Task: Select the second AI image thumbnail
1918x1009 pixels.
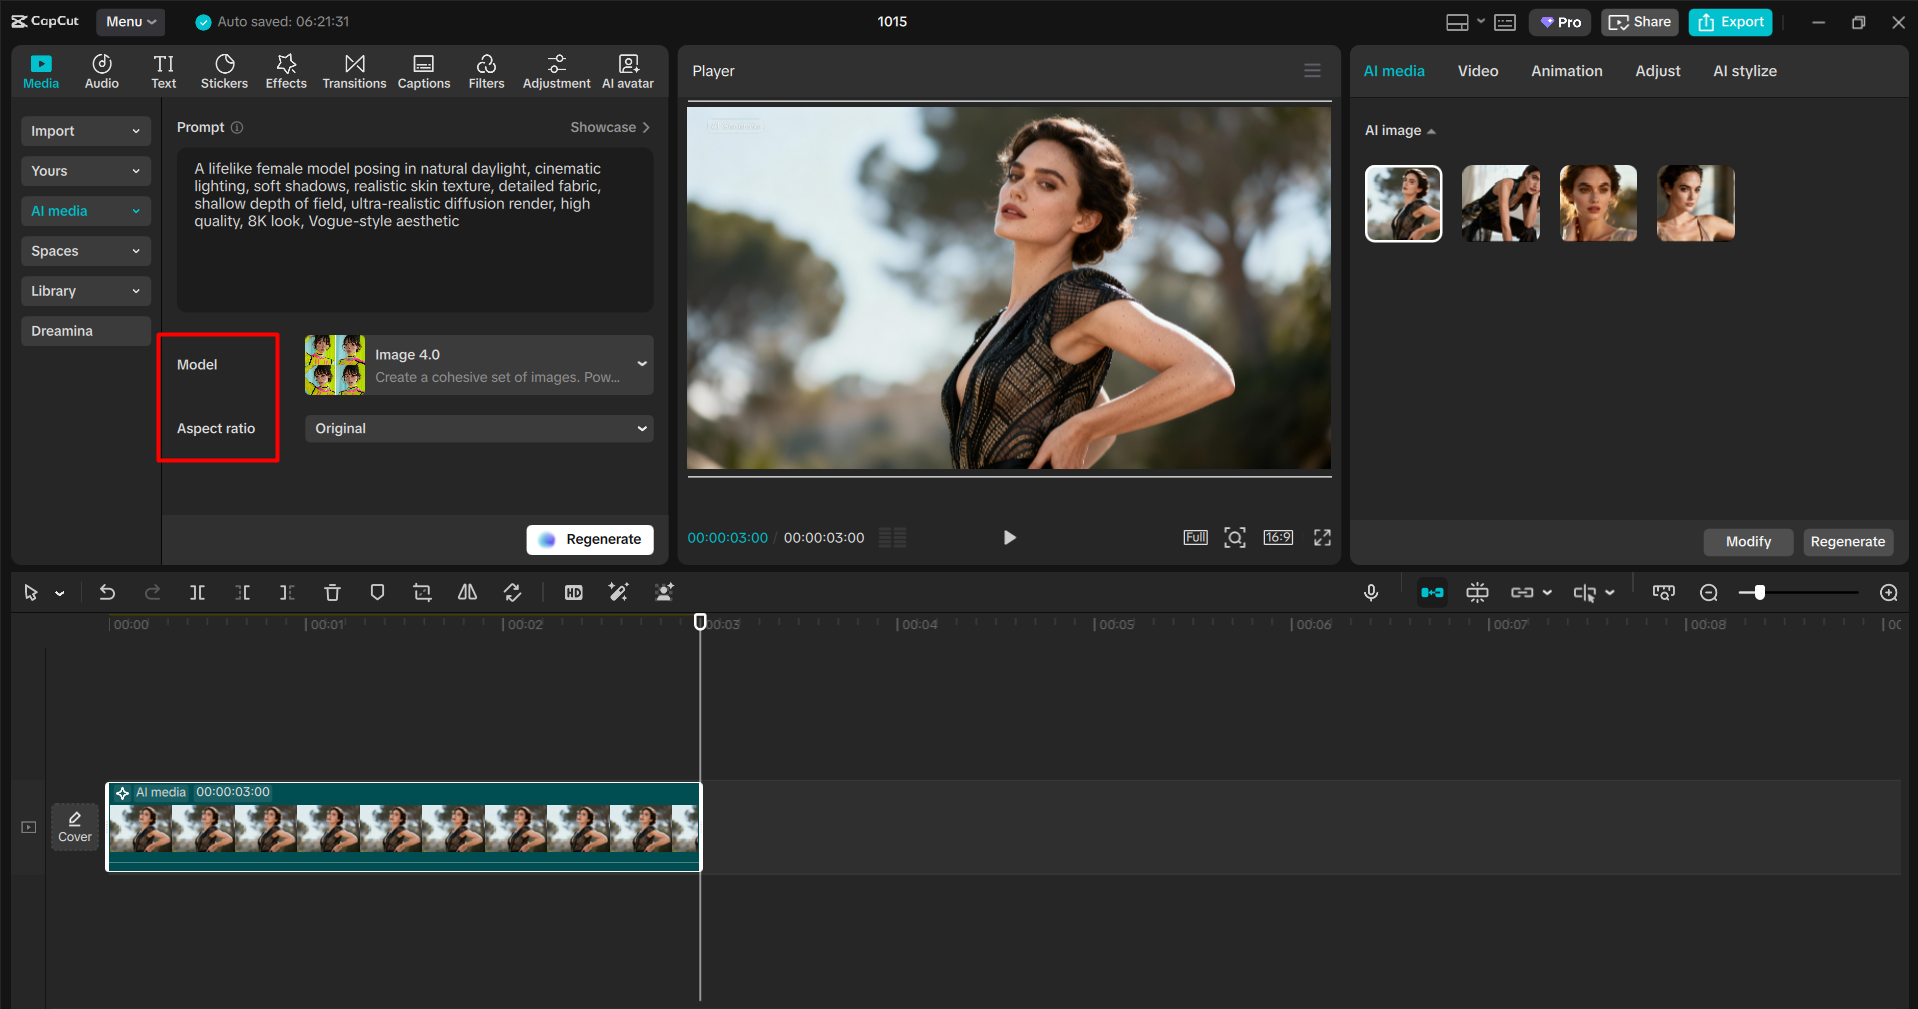Action: click(1500, 203)
